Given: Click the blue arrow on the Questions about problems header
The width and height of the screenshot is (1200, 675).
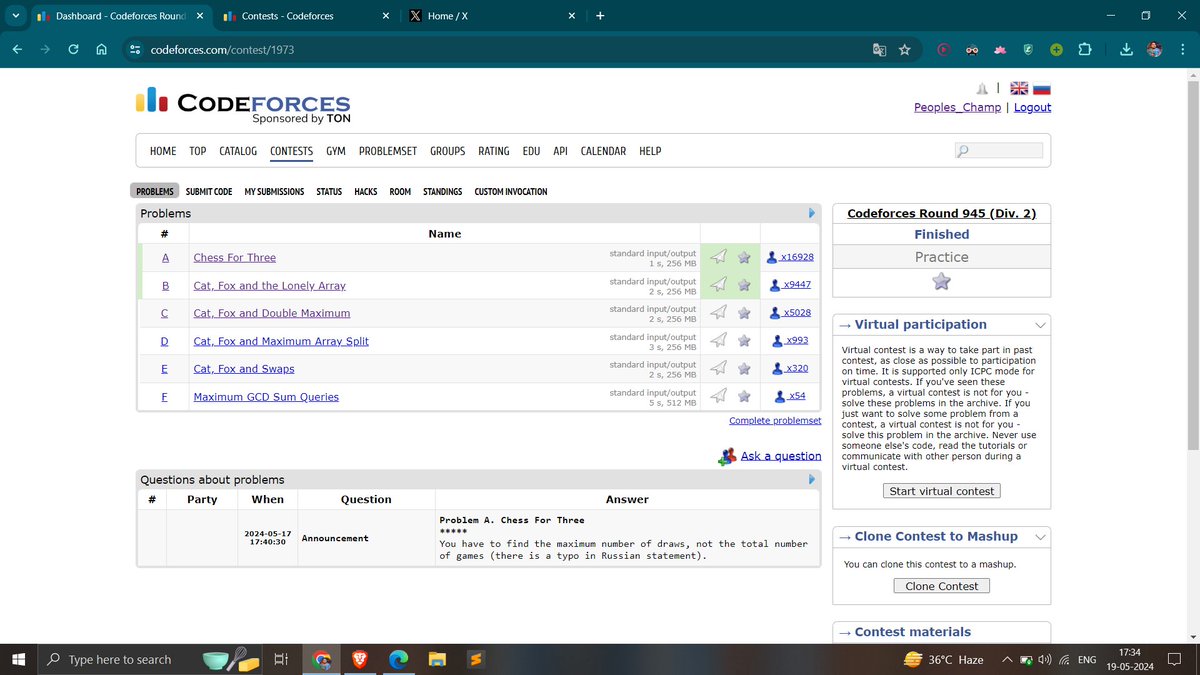Looking at the screenshot, I should (x=812, y=479).
